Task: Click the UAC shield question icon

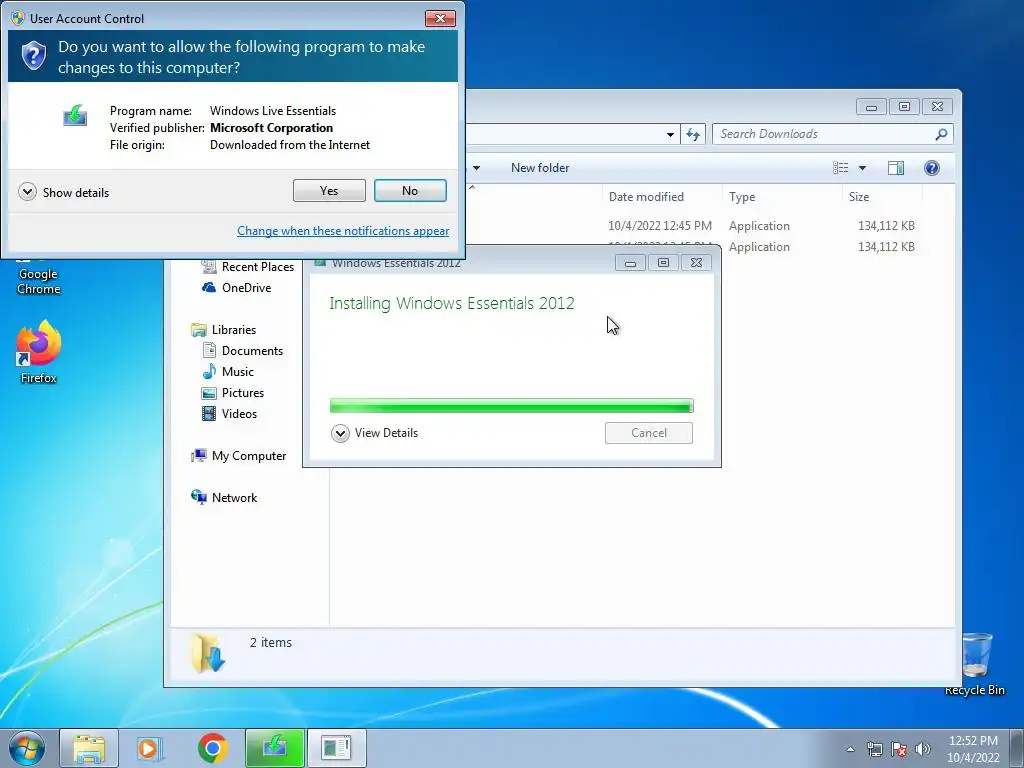Action: (x=33, y=56)
